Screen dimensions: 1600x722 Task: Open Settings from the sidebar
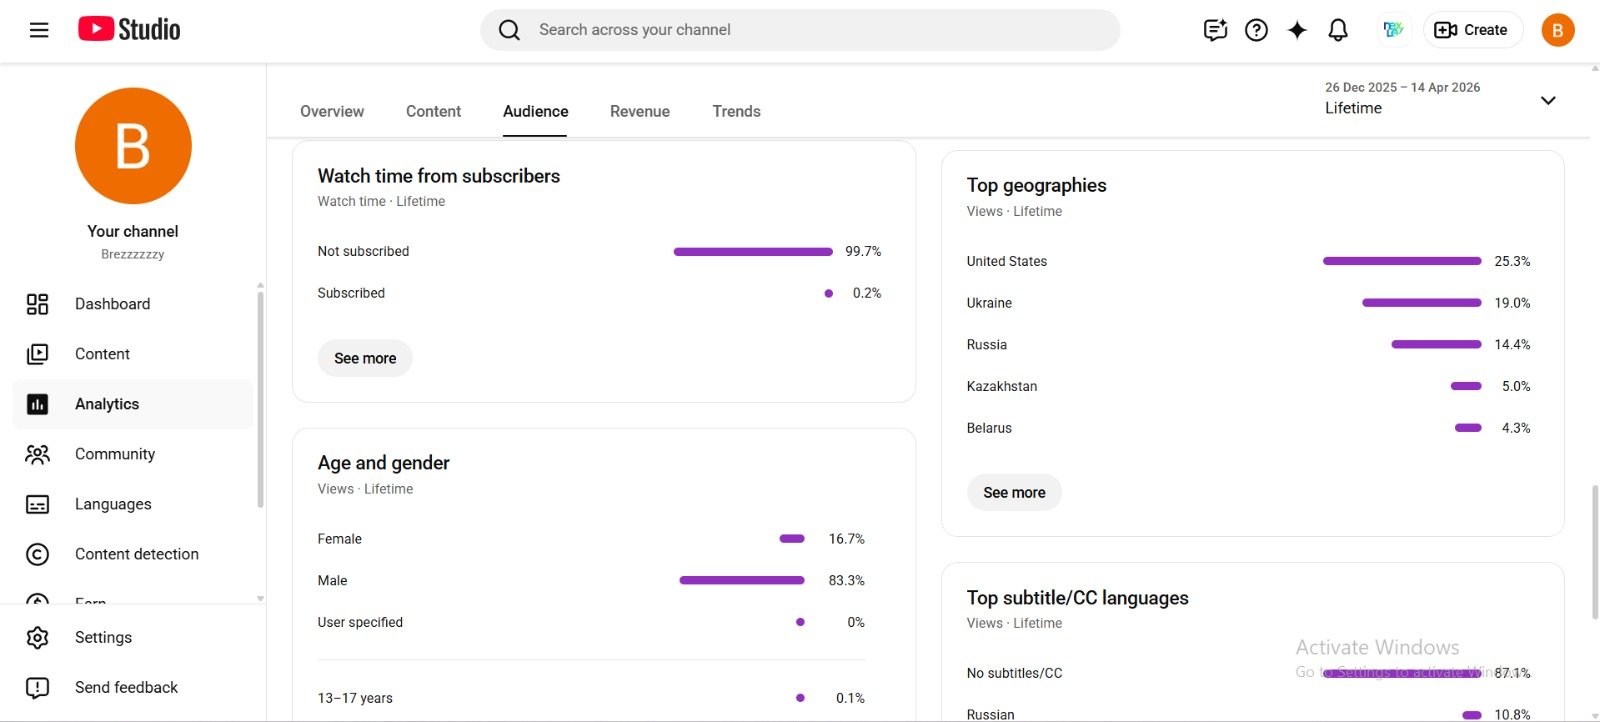click(103, 637)
